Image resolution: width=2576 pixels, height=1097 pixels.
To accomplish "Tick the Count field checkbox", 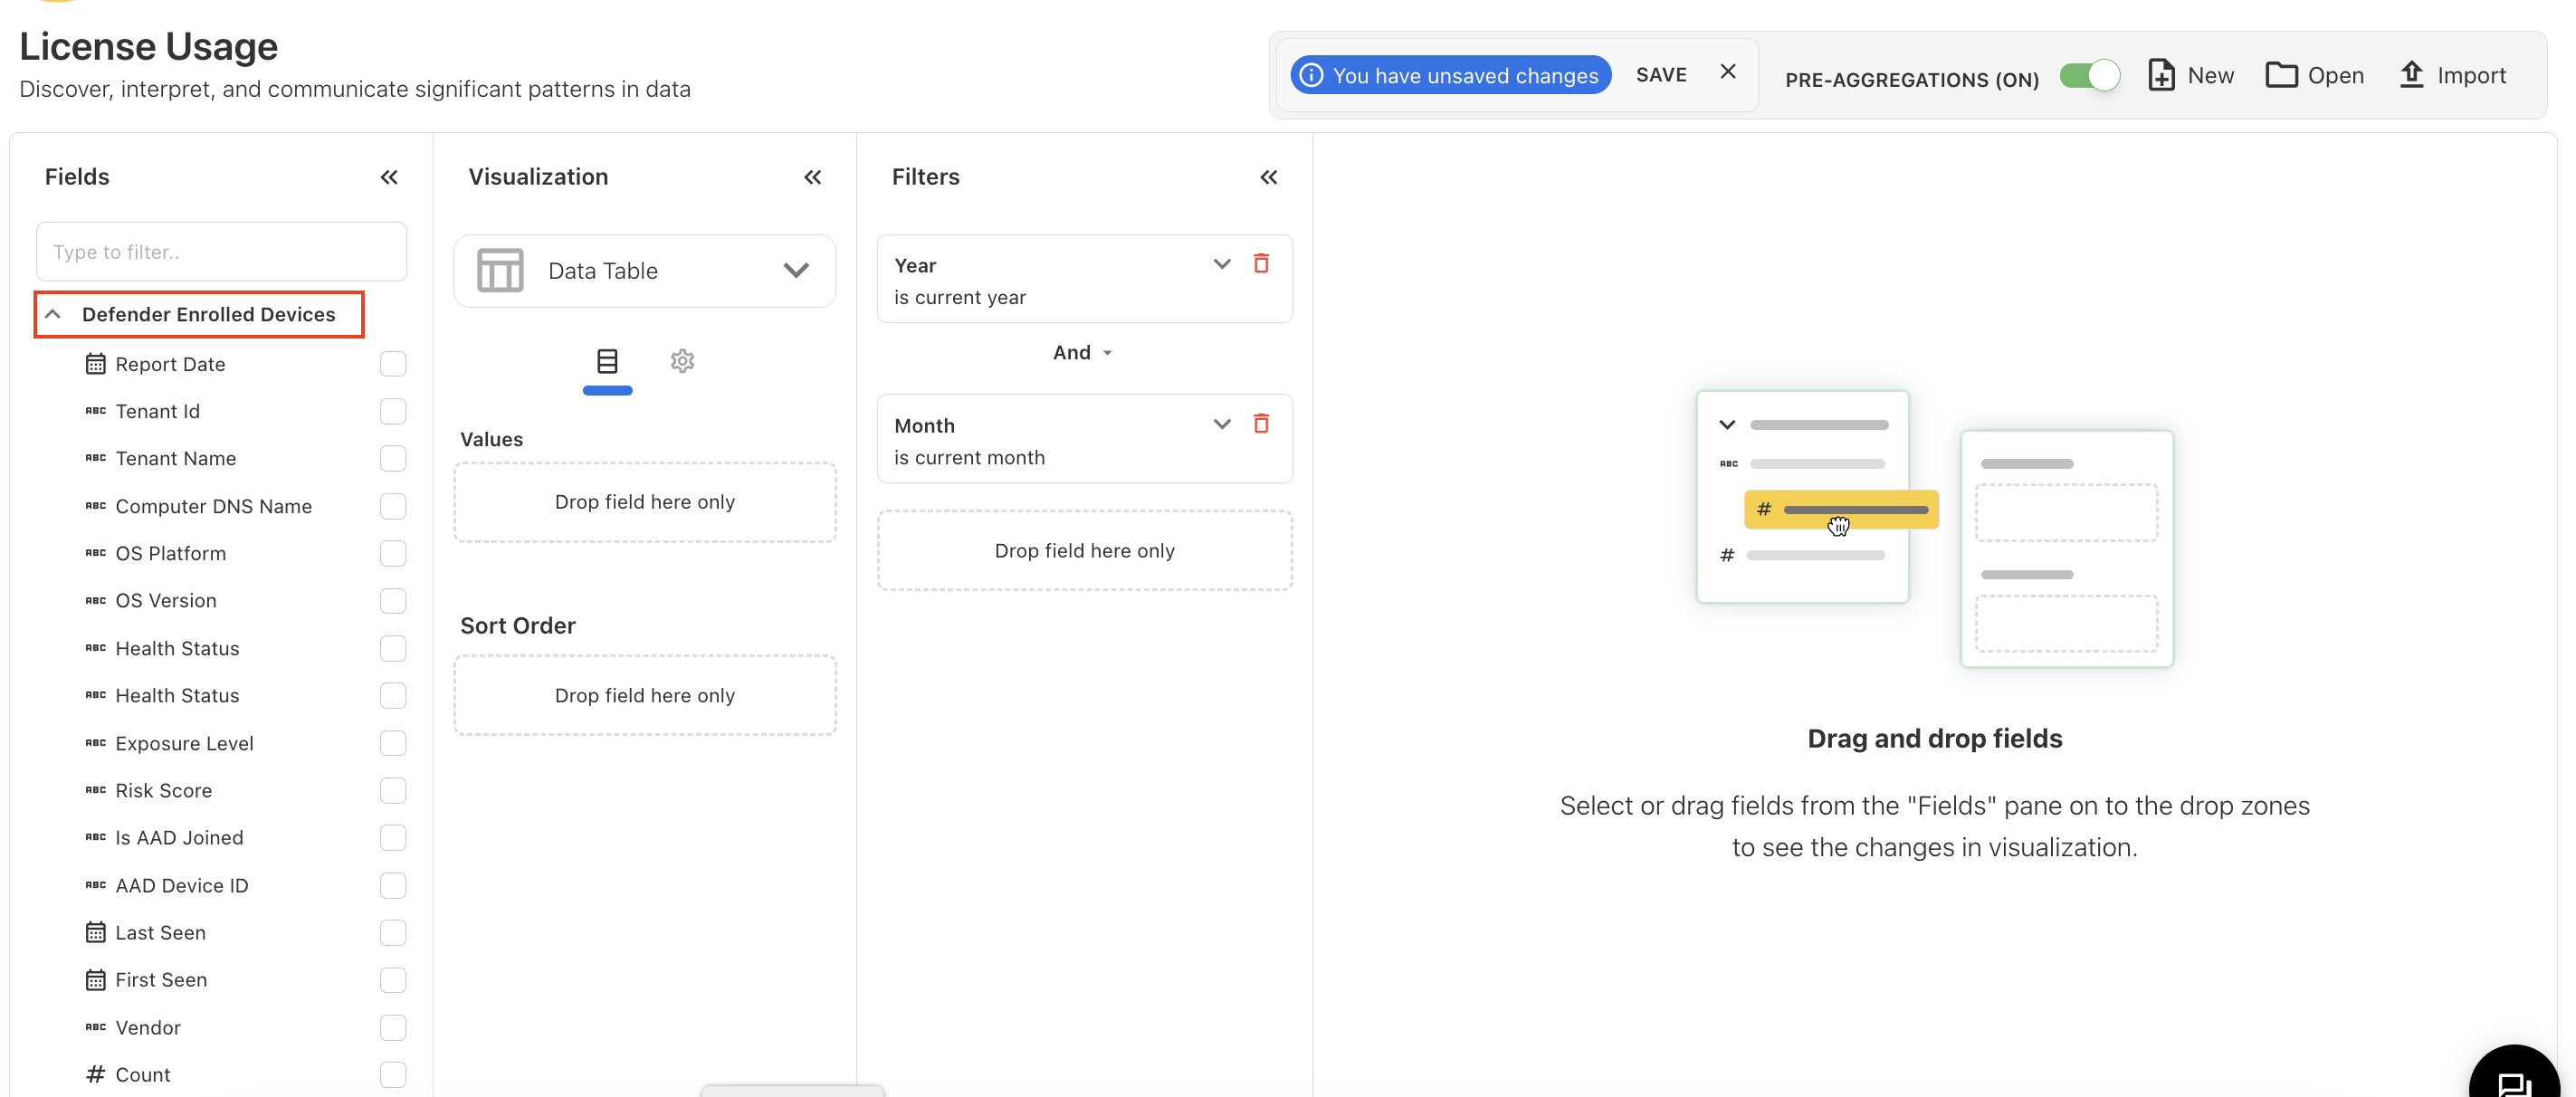I will point(393,1075).
